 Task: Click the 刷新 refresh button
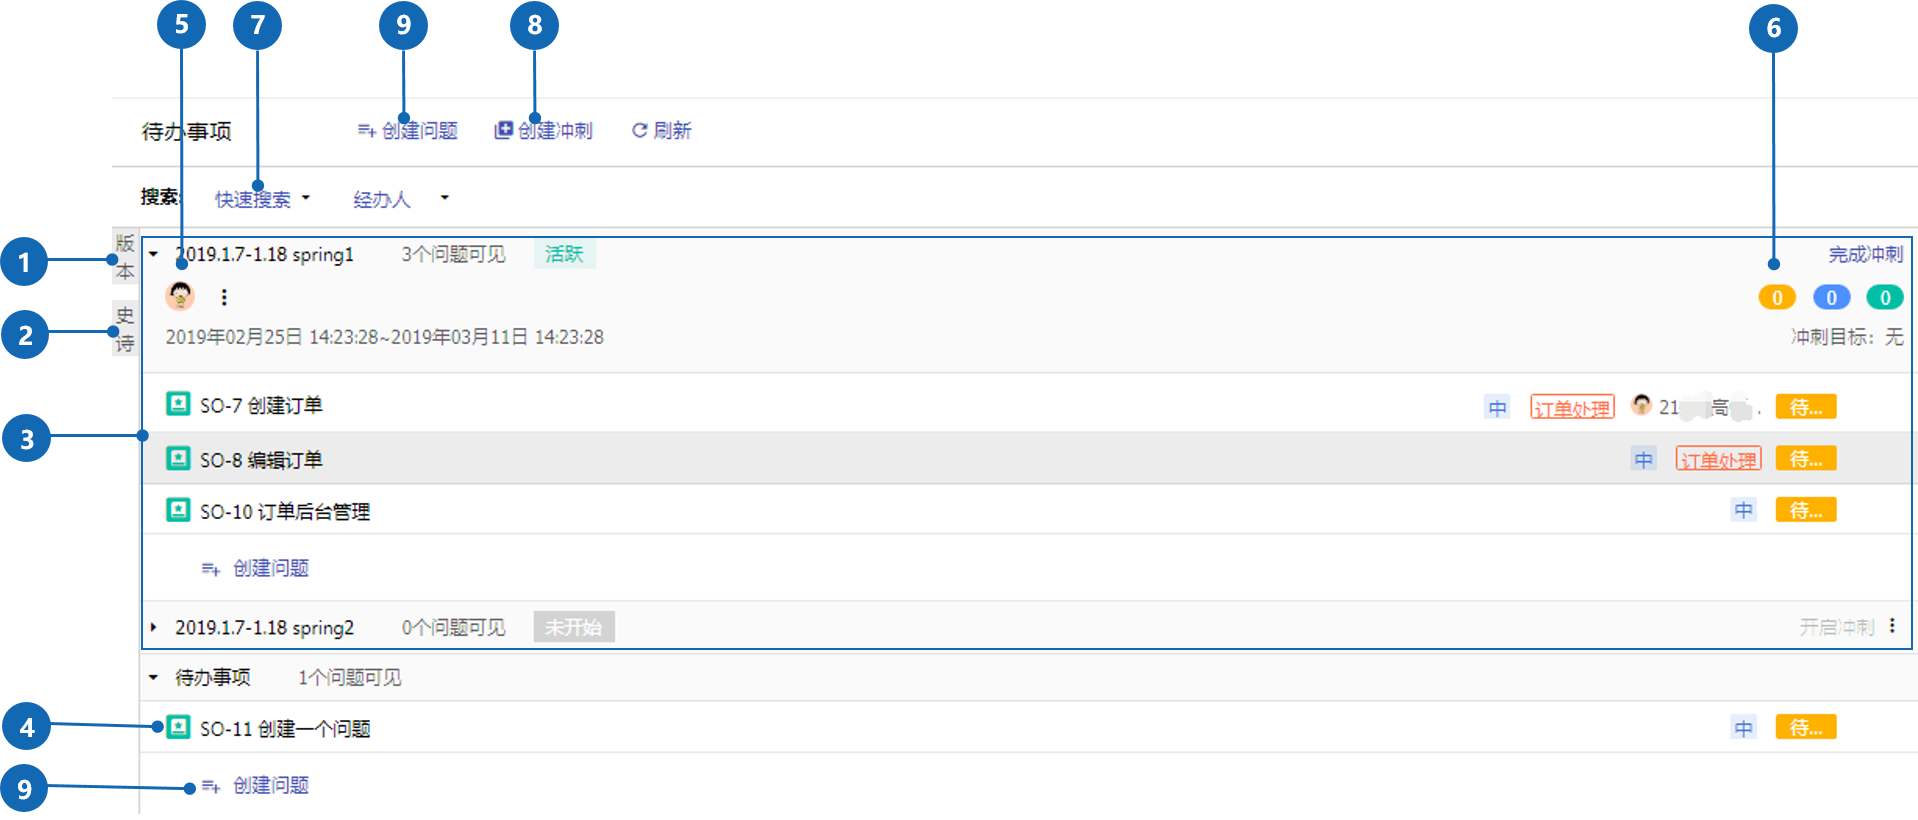pyautogui.click(x=661, y=131)
